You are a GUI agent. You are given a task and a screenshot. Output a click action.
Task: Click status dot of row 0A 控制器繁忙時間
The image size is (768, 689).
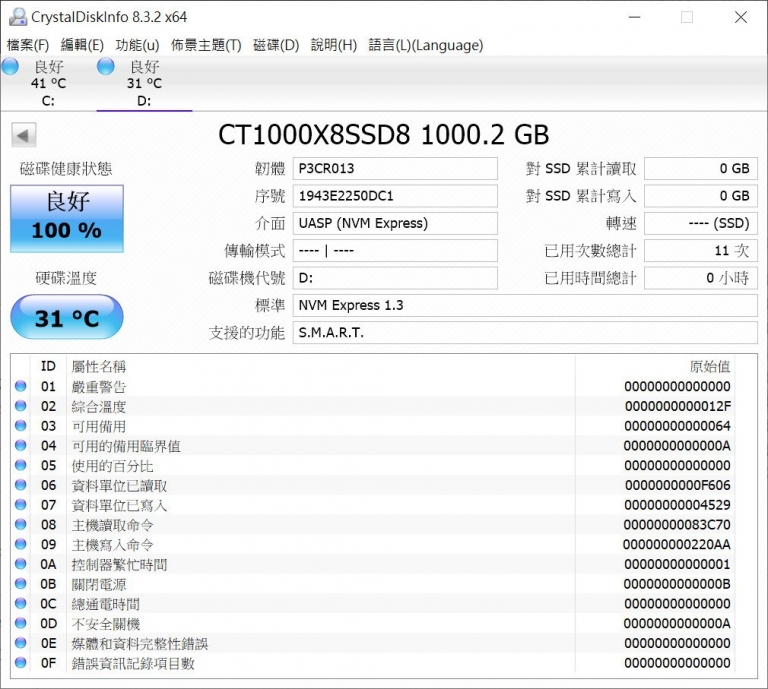pos(21,564)
